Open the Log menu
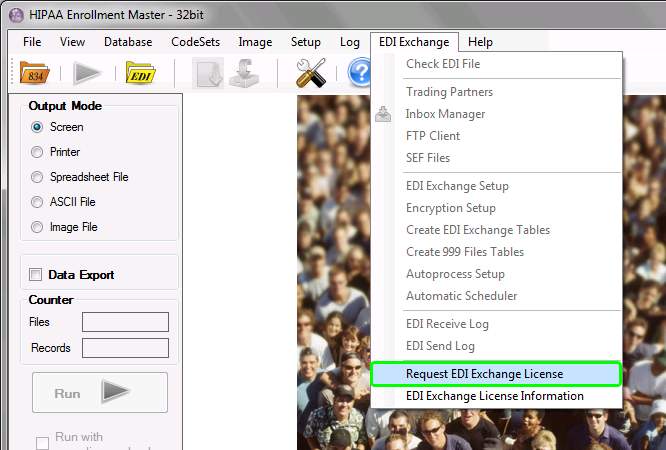This screenshot has height=450, width=666. [x=350, y=42]
